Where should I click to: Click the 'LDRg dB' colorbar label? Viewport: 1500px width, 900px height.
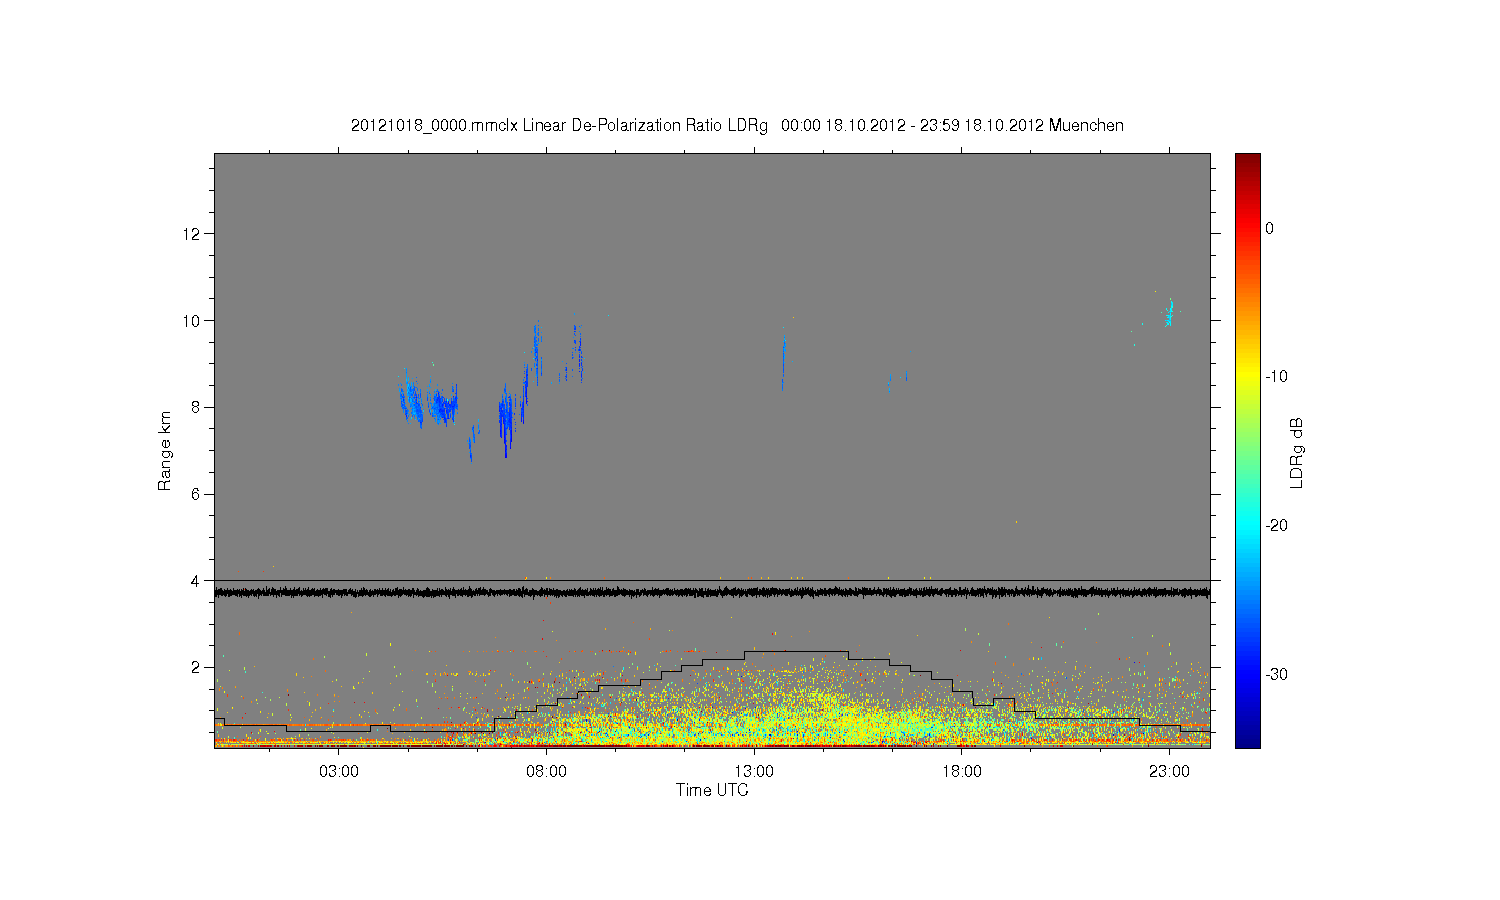click(1297, 453)
